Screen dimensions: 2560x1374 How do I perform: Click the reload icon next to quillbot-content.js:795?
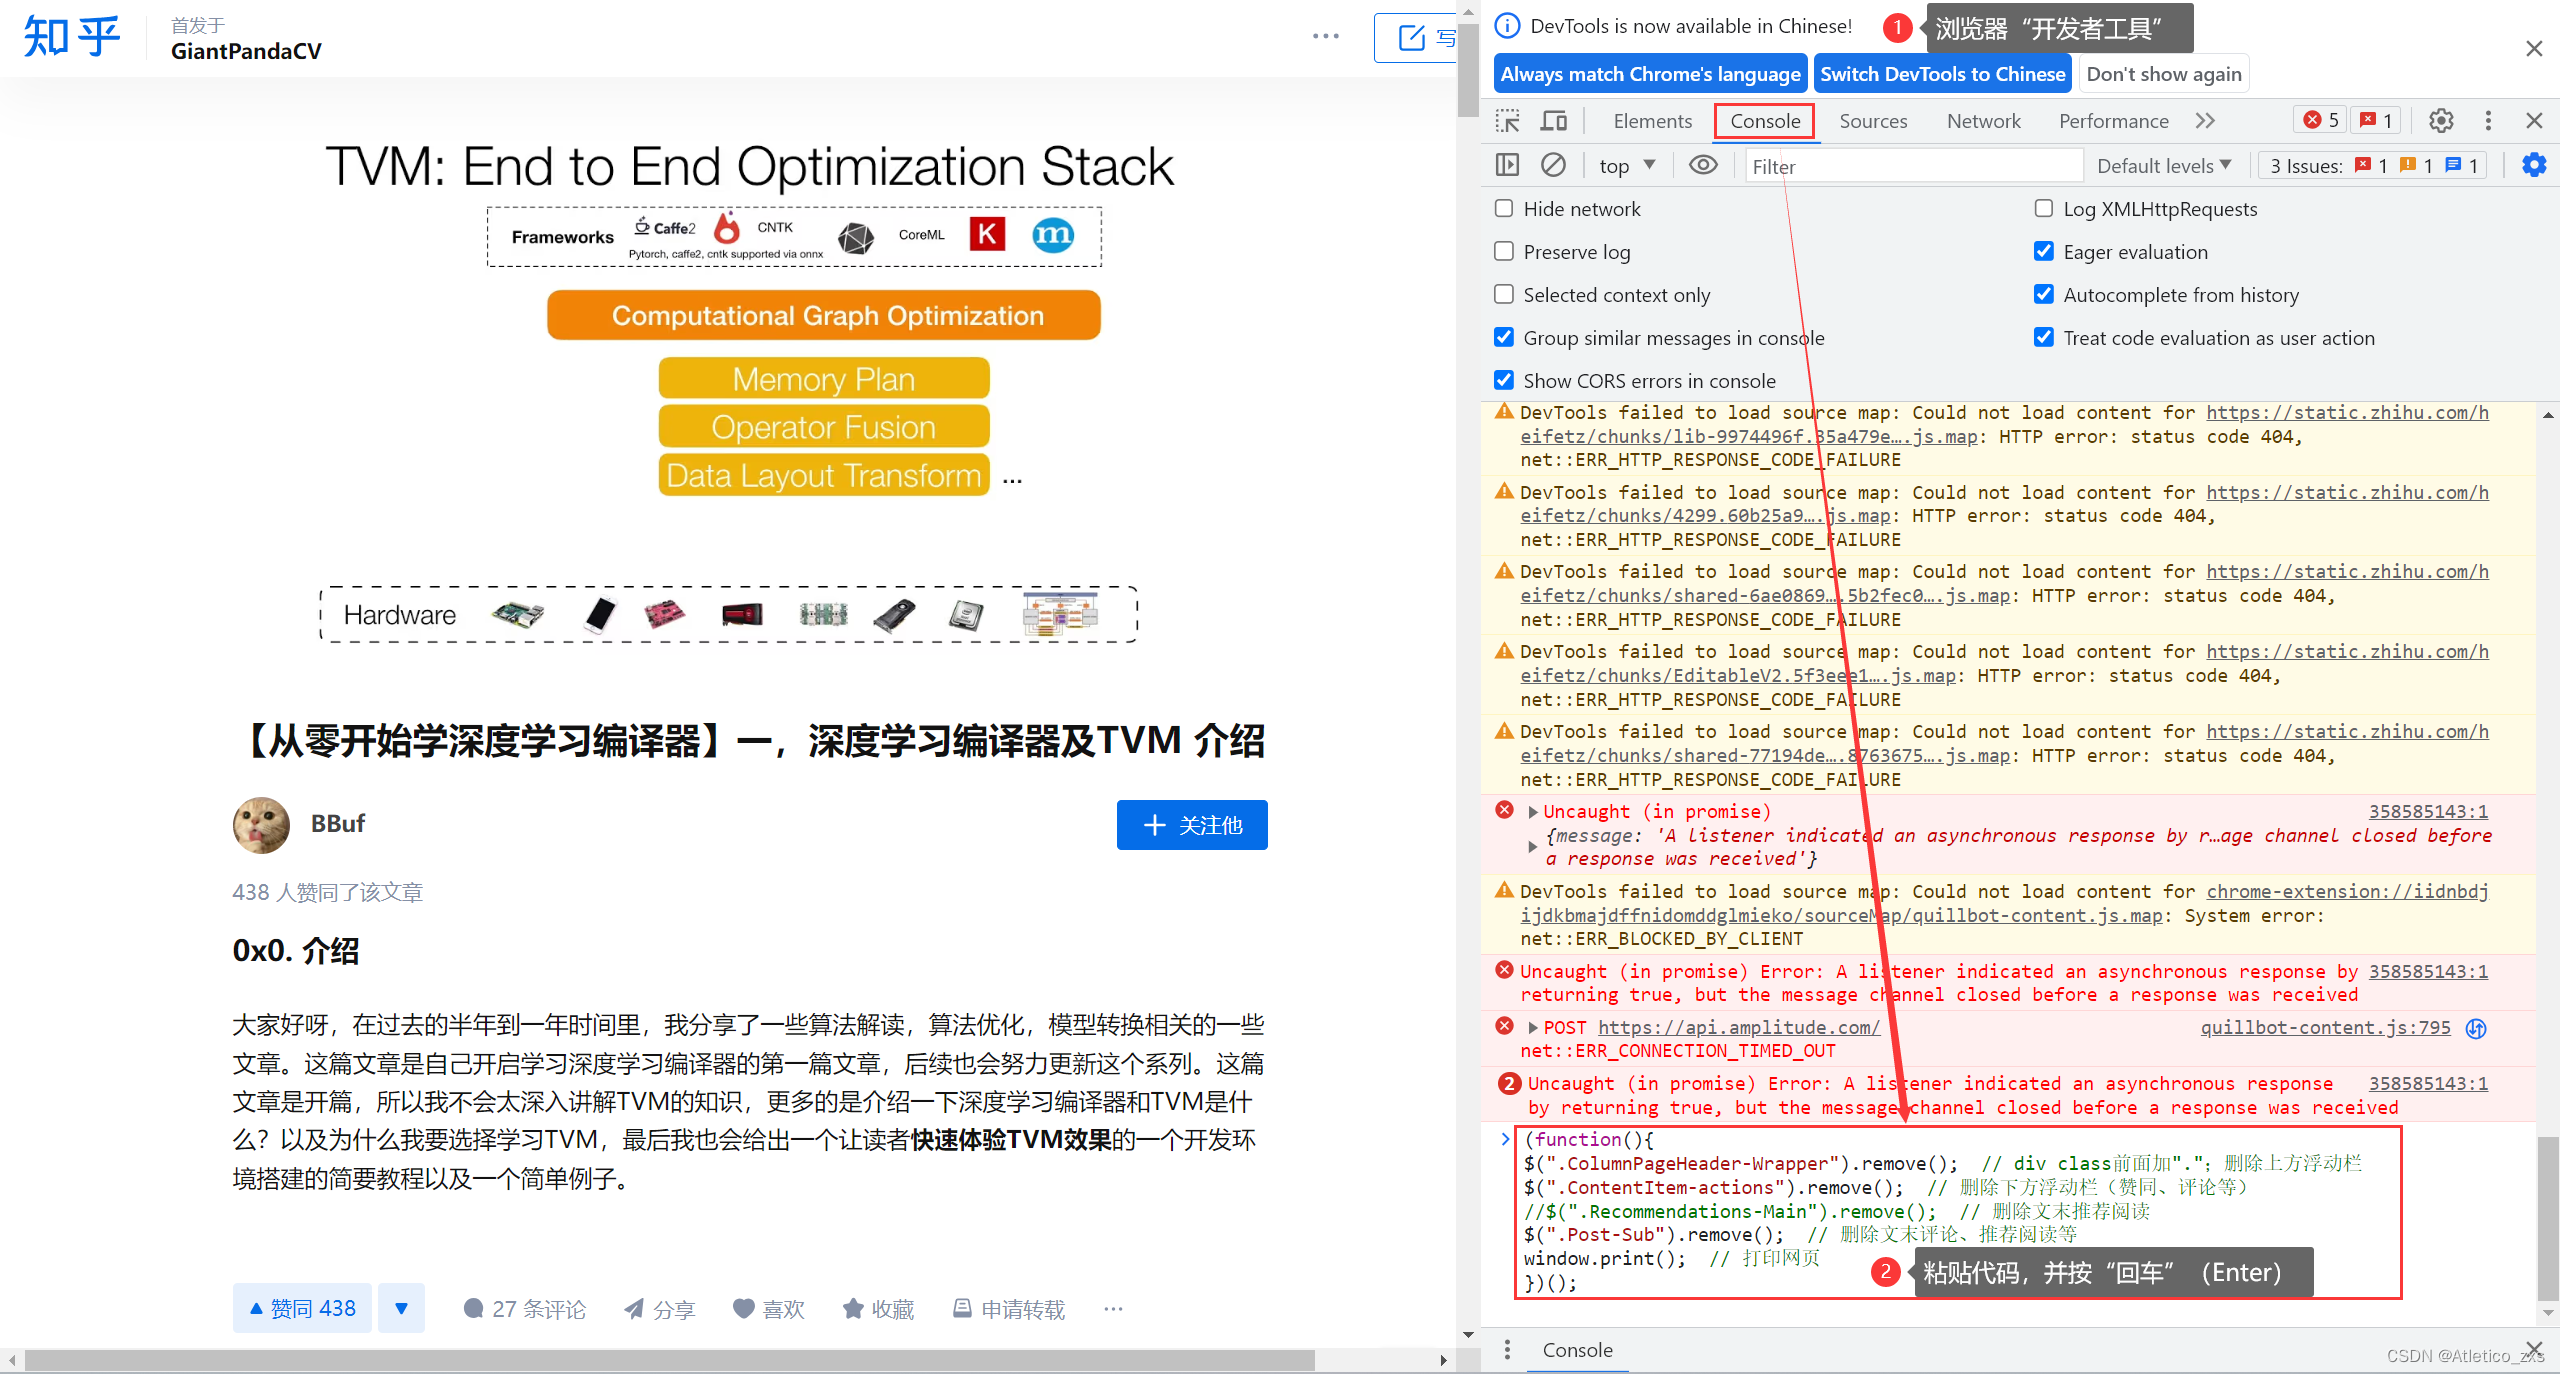(2476, 1029)
